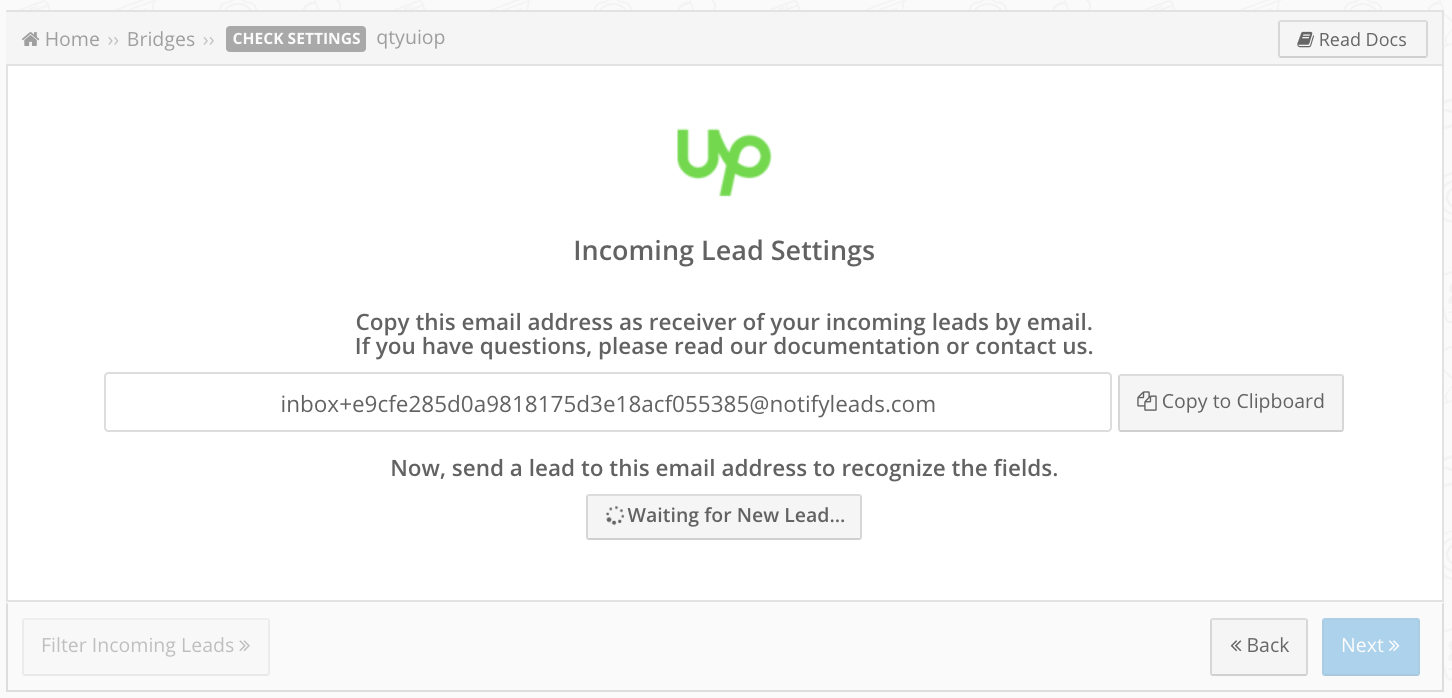Image resolution: width=1452 pixels, height=698 pixels.
Task: Click the book icon on Read Docs
Action: (x=1305, y=40)
